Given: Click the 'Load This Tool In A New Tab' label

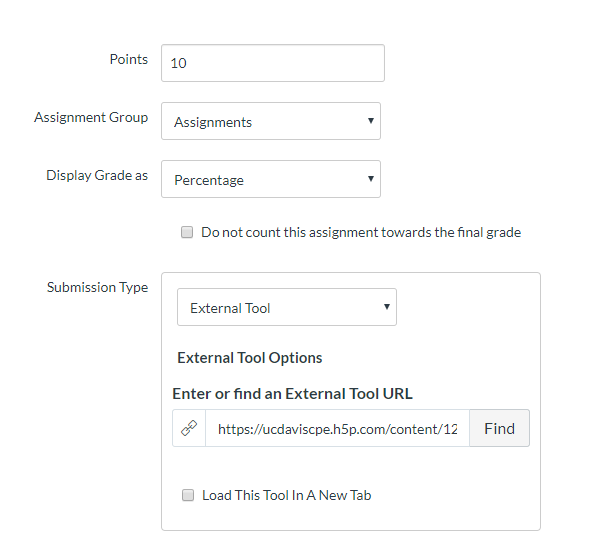Looking at the screenshot, I should pos(286,495).
